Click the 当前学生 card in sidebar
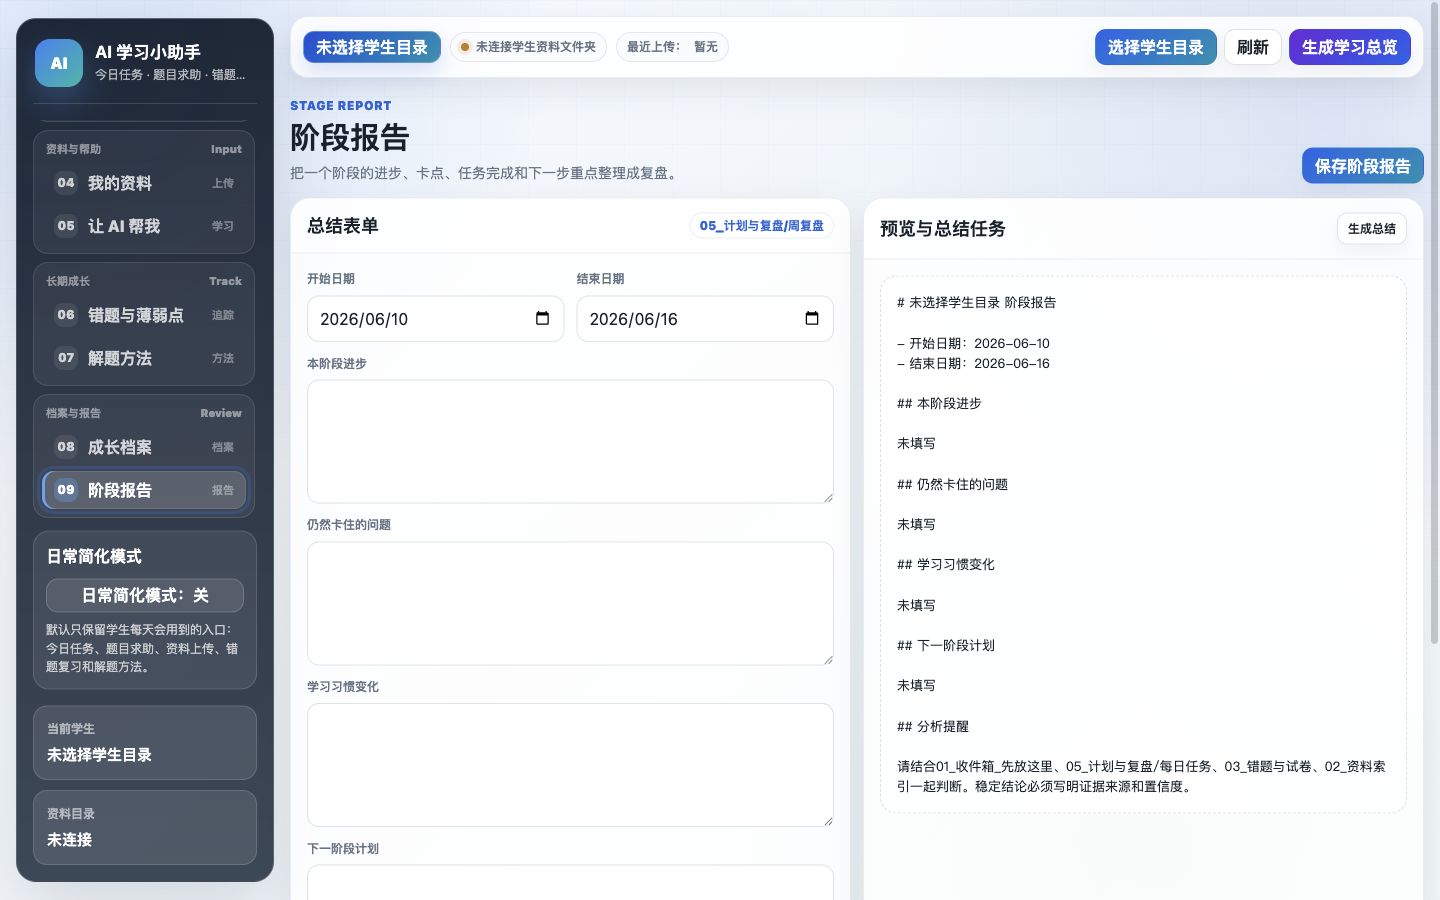Viewport: 1440px width, 900px height. (145, 743)
